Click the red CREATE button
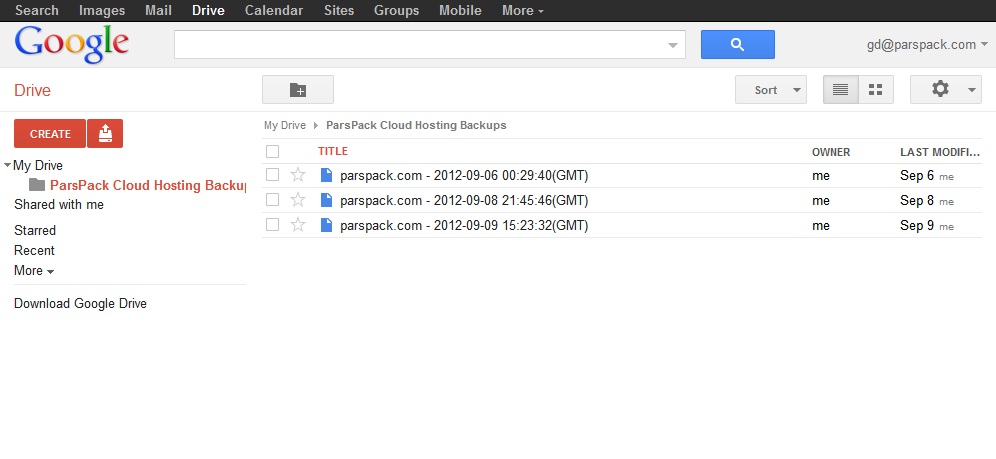Image resolution: width=996 pixels, height=459 pixels. point(50,133)
